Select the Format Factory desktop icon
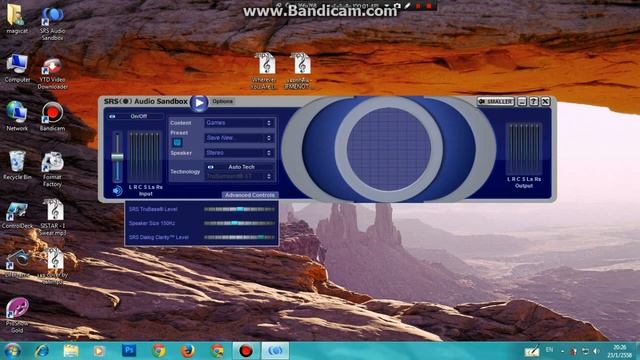This screenshot has width=640, height=360. pyautogui.click(x=52, y=169)
